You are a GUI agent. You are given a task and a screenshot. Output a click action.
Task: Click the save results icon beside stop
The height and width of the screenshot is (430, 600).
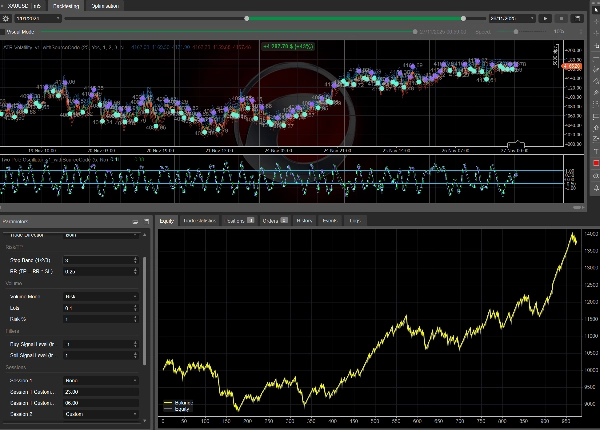click(x=577, y=18)
